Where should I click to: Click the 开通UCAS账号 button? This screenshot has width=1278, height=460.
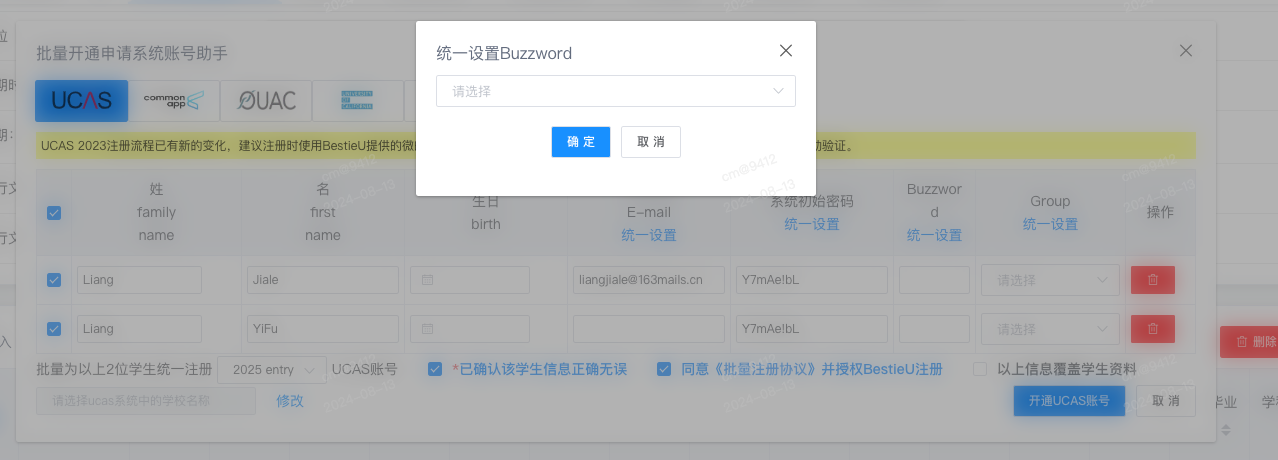1069,401
